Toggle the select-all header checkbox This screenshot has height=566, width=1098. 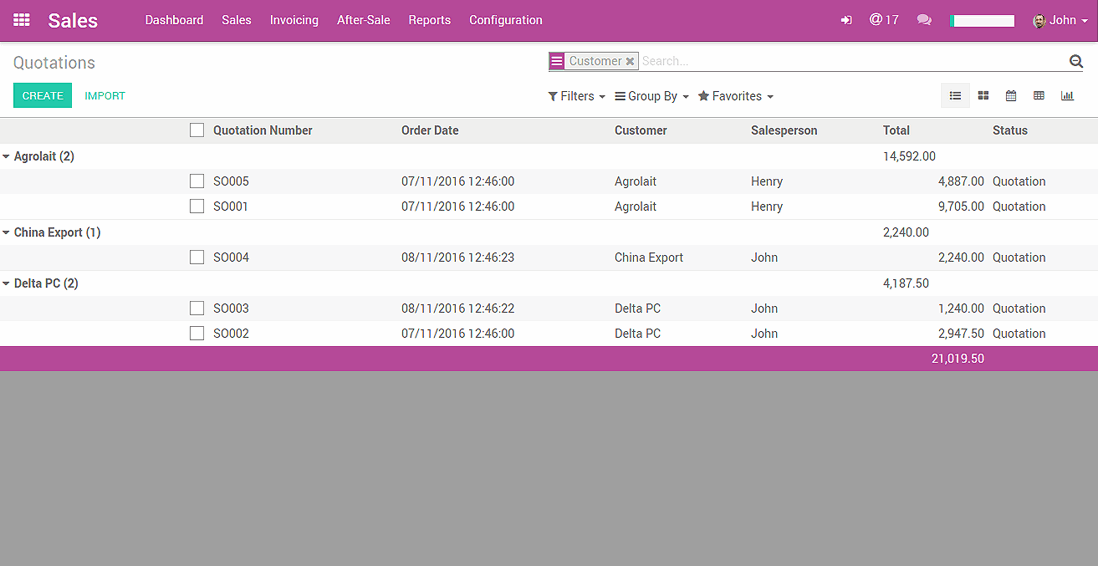pos(197,130)
